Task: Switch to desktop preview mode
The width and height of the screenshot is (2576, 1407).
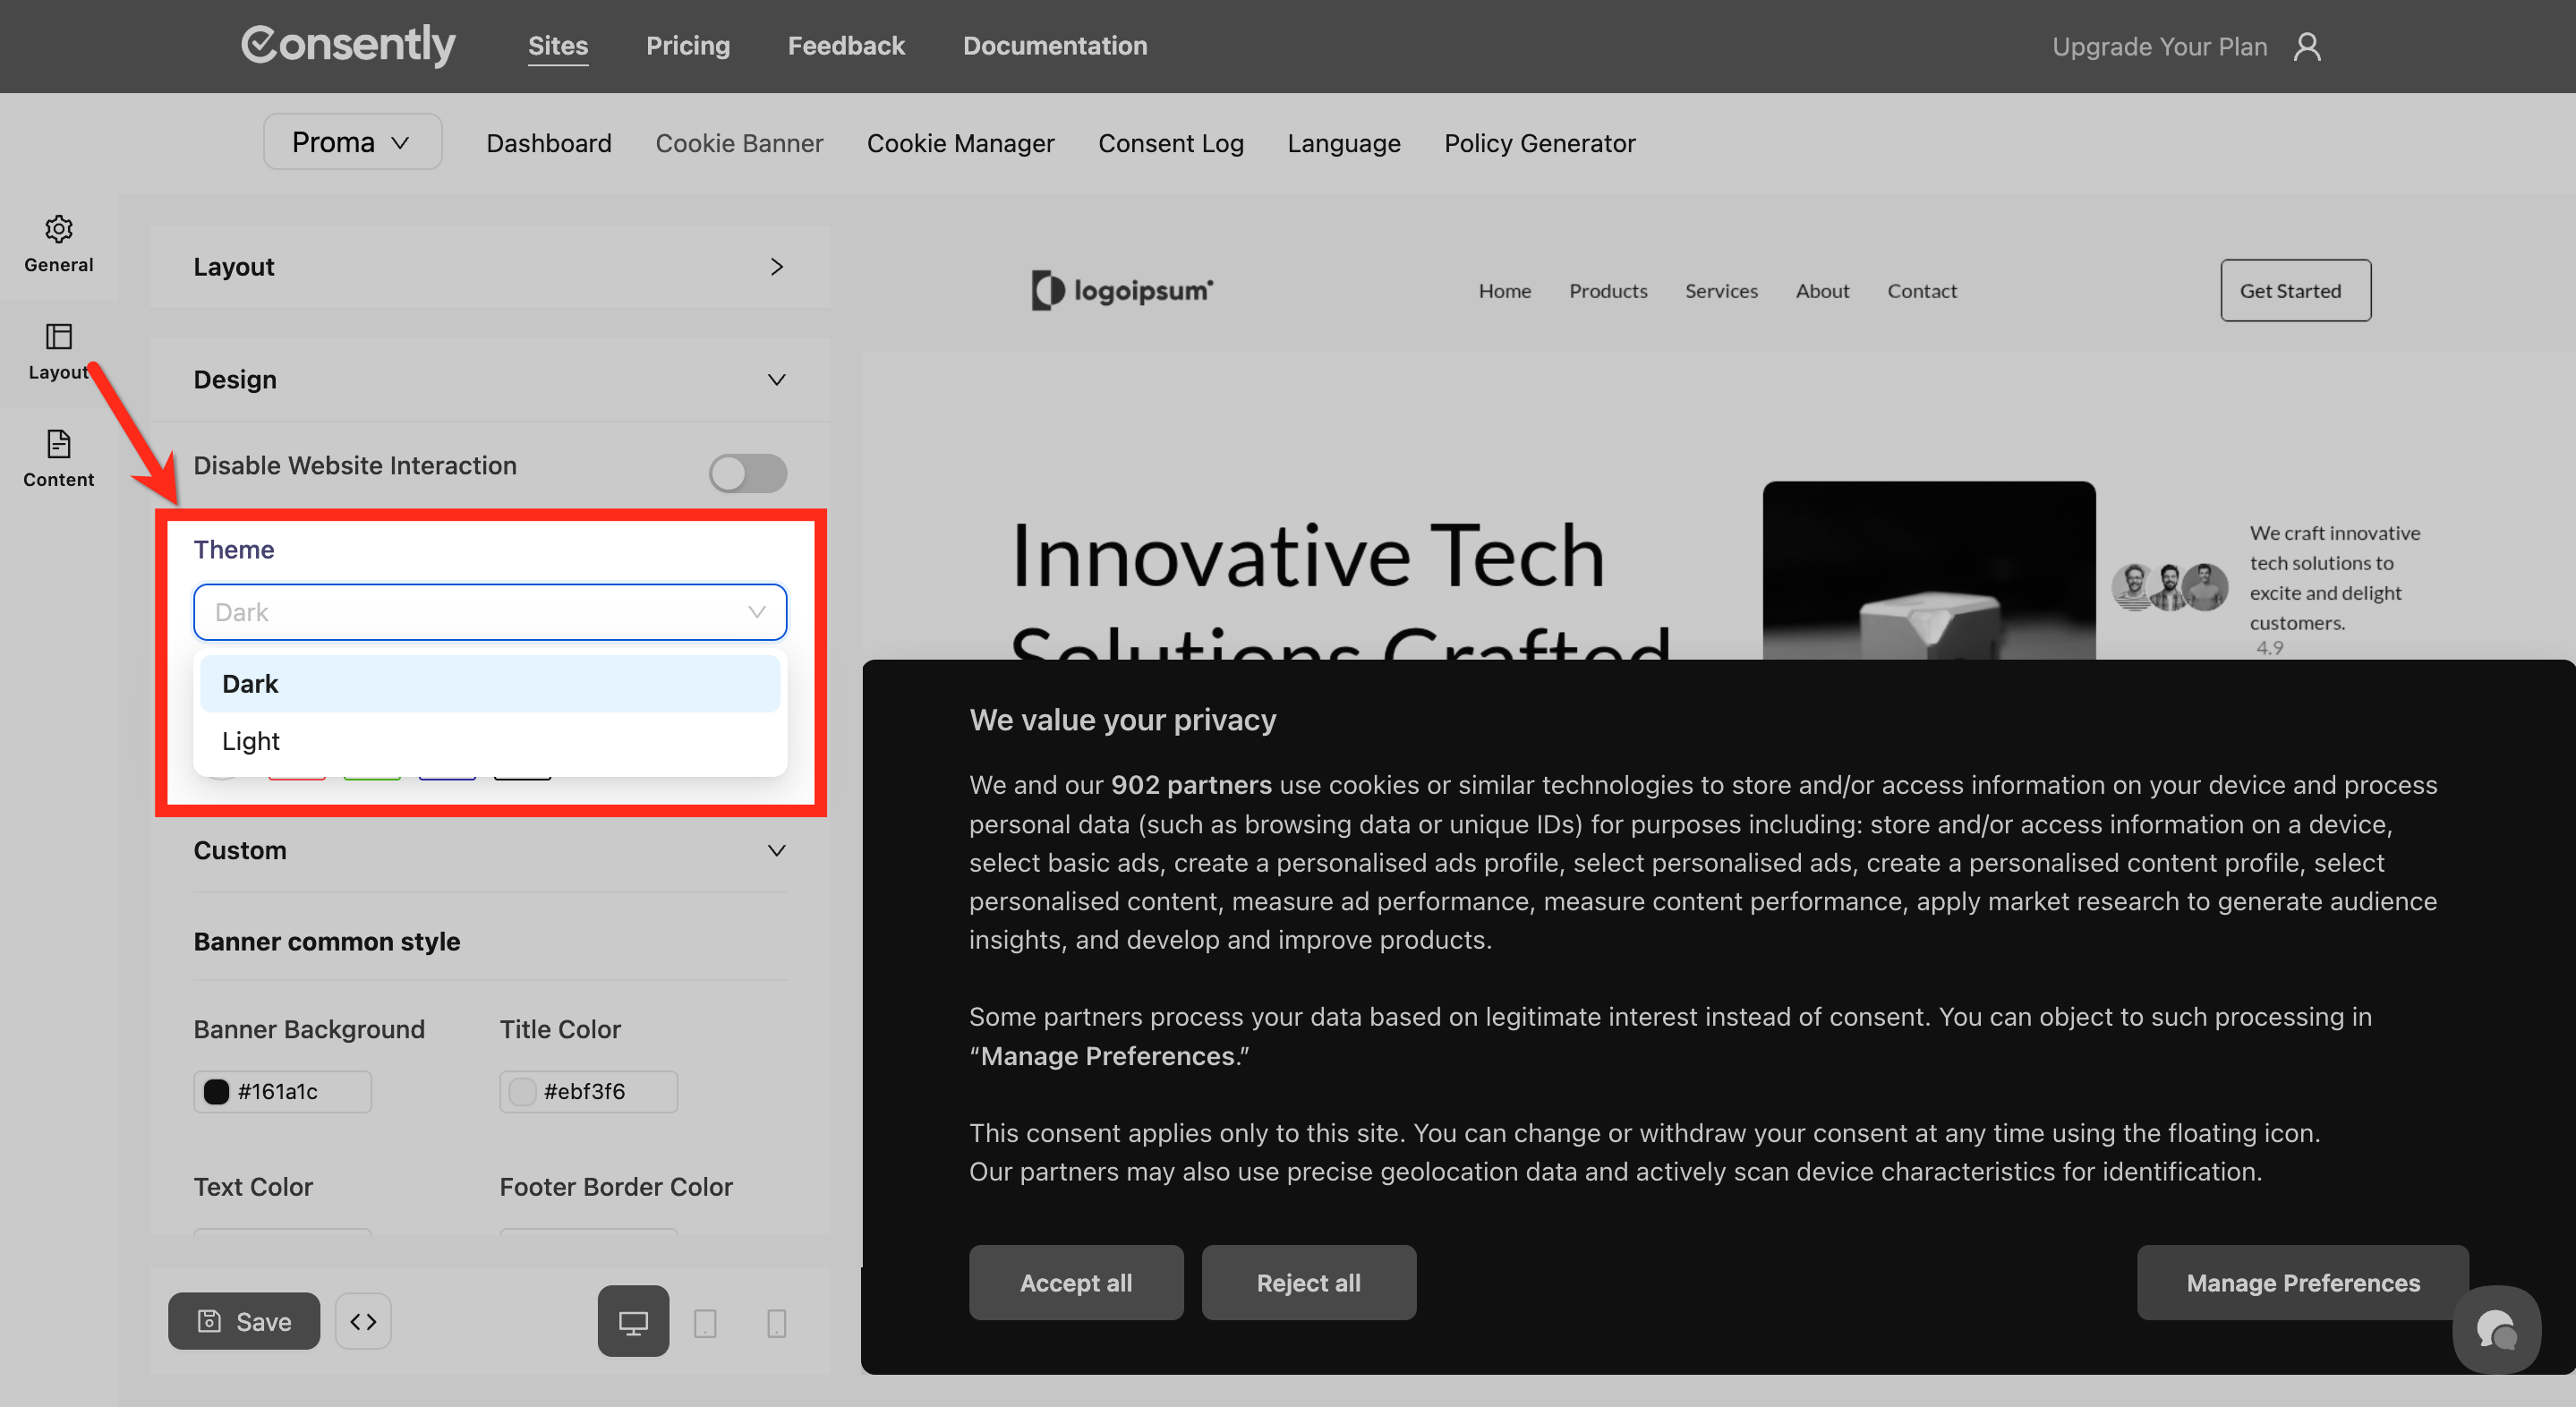Action: click(x=633, y=1321)
